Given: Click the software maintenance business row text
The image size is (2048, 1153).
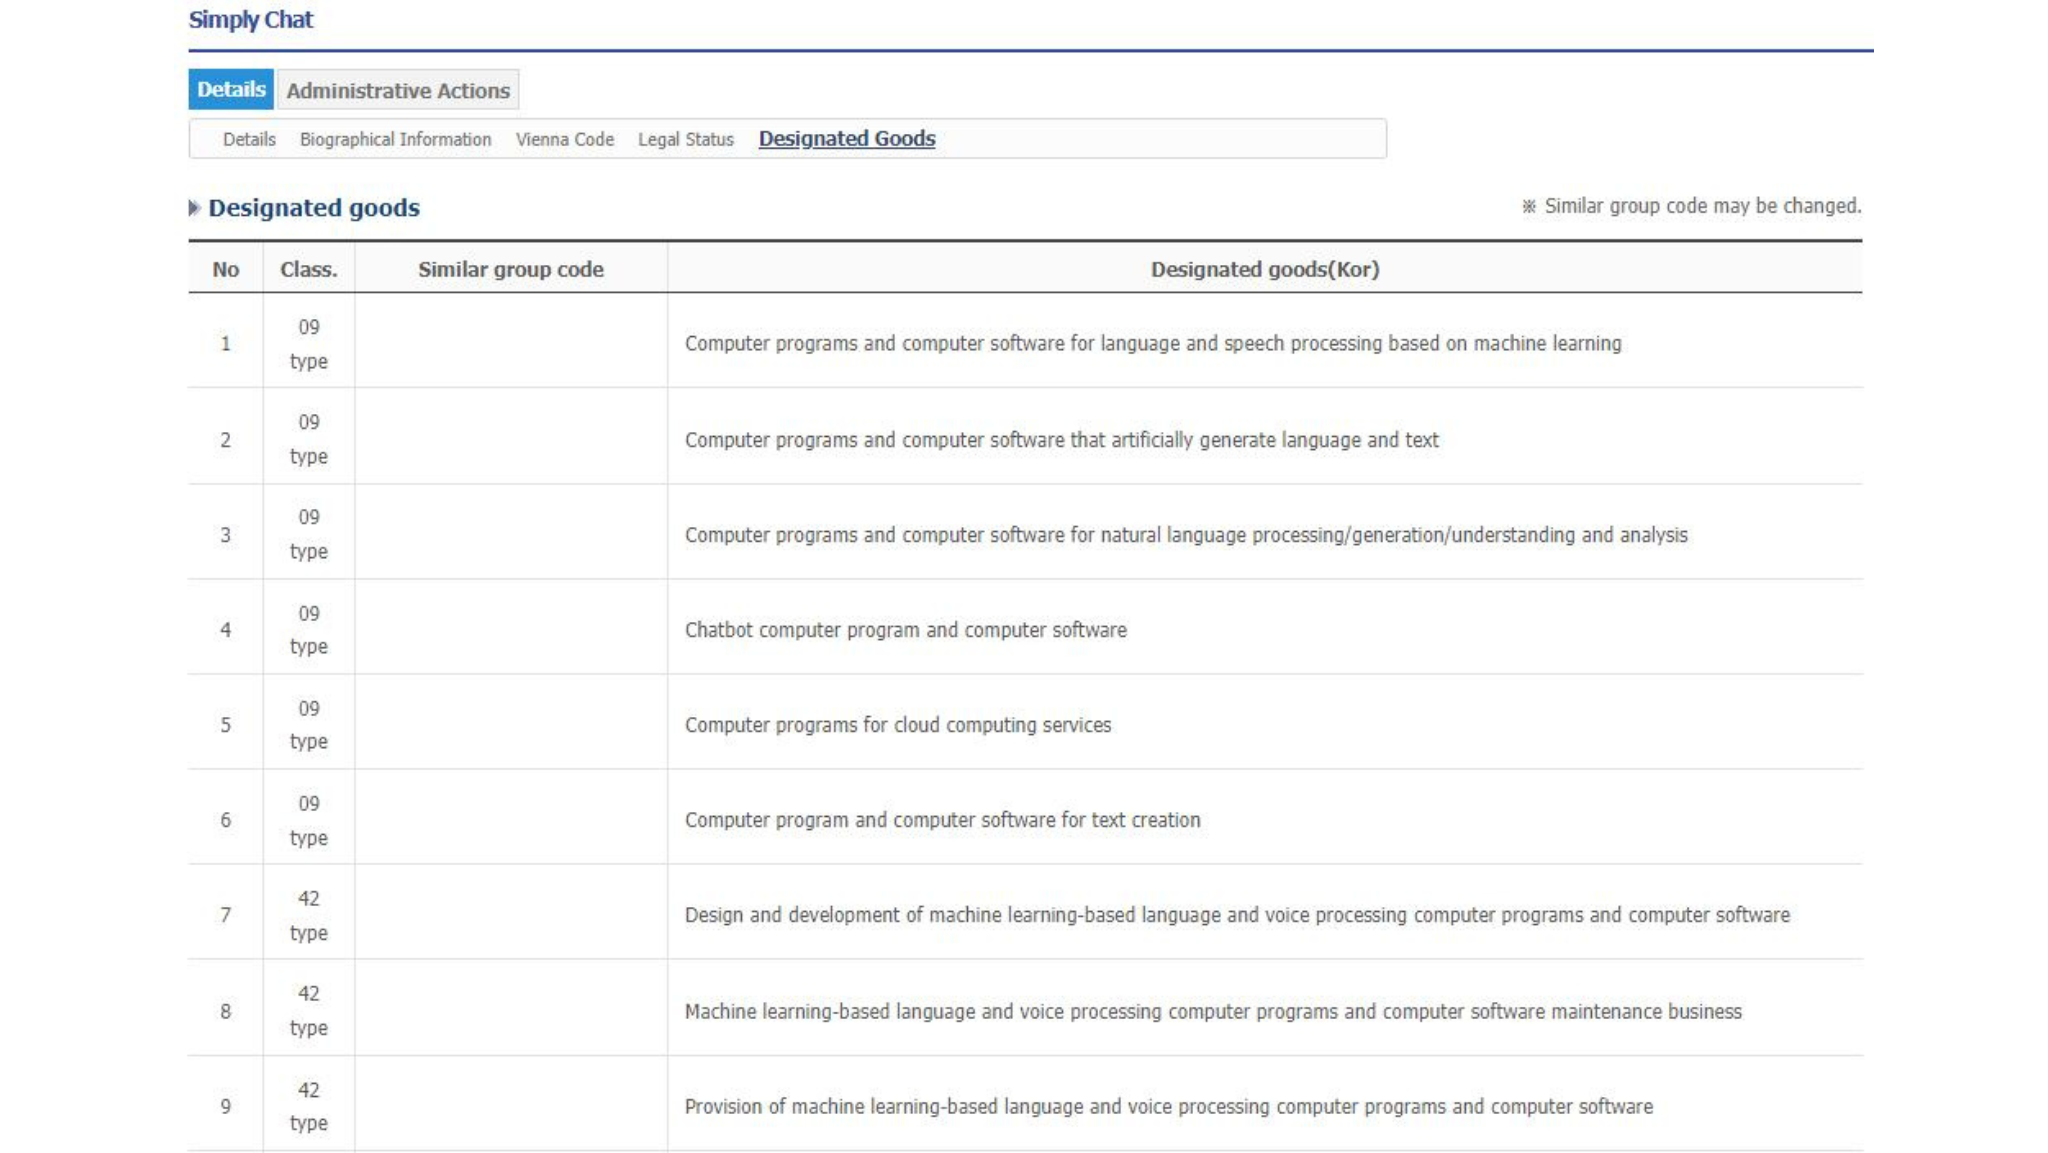Looking at the screenshot, I should click(1213, 1011).
